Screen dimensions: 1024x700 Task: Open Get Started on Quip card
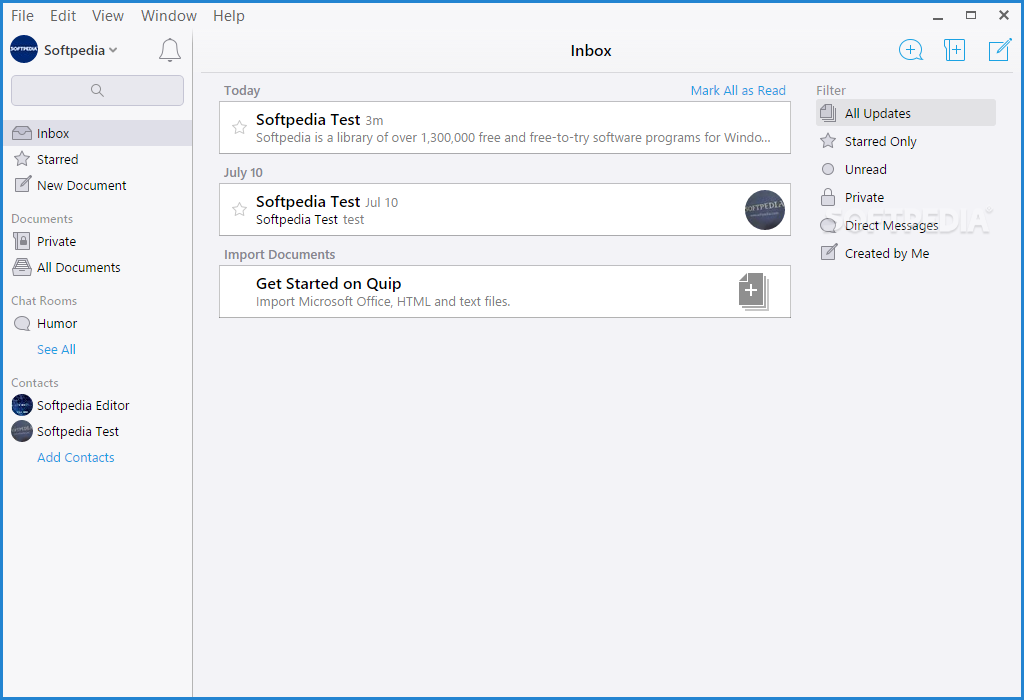(505, 291)
